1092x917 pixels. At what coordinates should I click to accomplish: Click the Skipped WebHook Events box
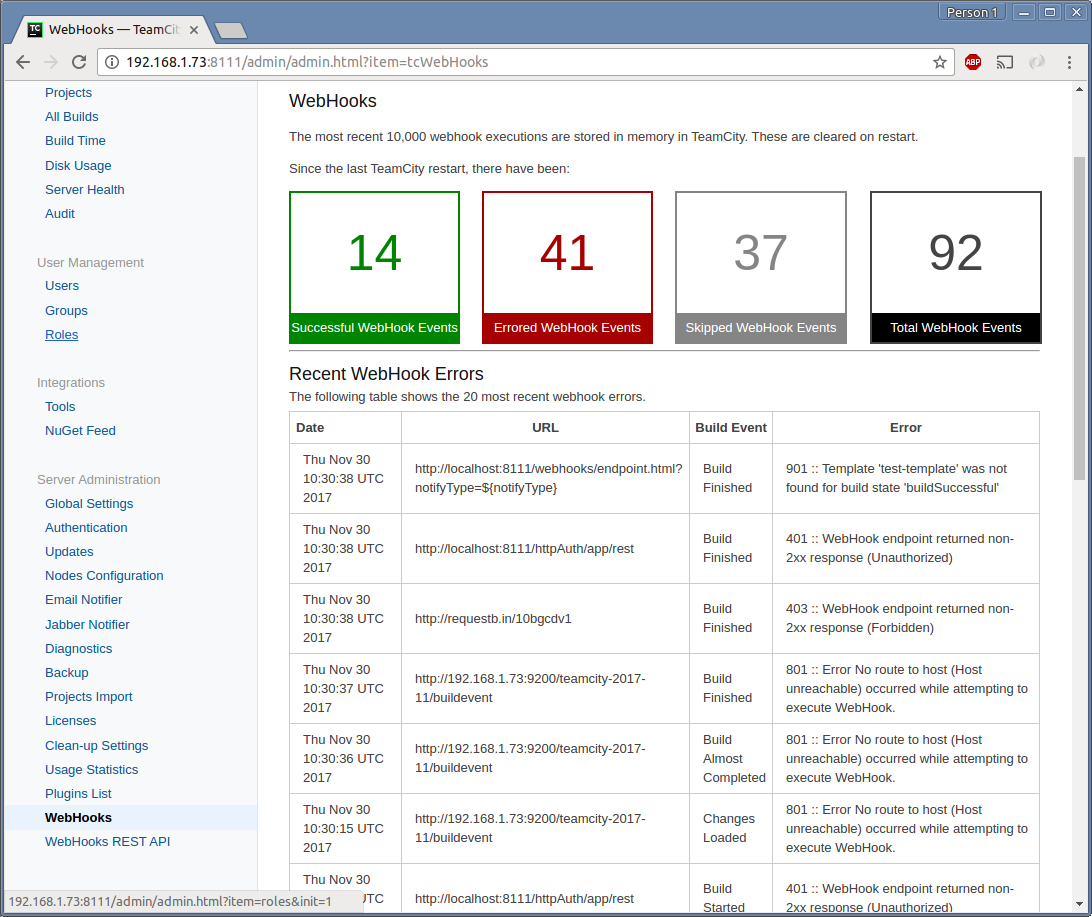coord(760,267)
